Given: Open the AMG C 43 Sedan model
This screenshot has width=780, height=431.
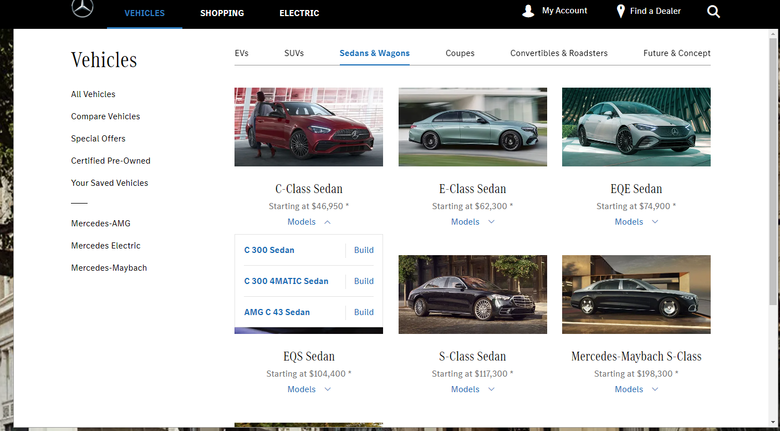Looking at the screenshot, I should [x=277, y=312].
